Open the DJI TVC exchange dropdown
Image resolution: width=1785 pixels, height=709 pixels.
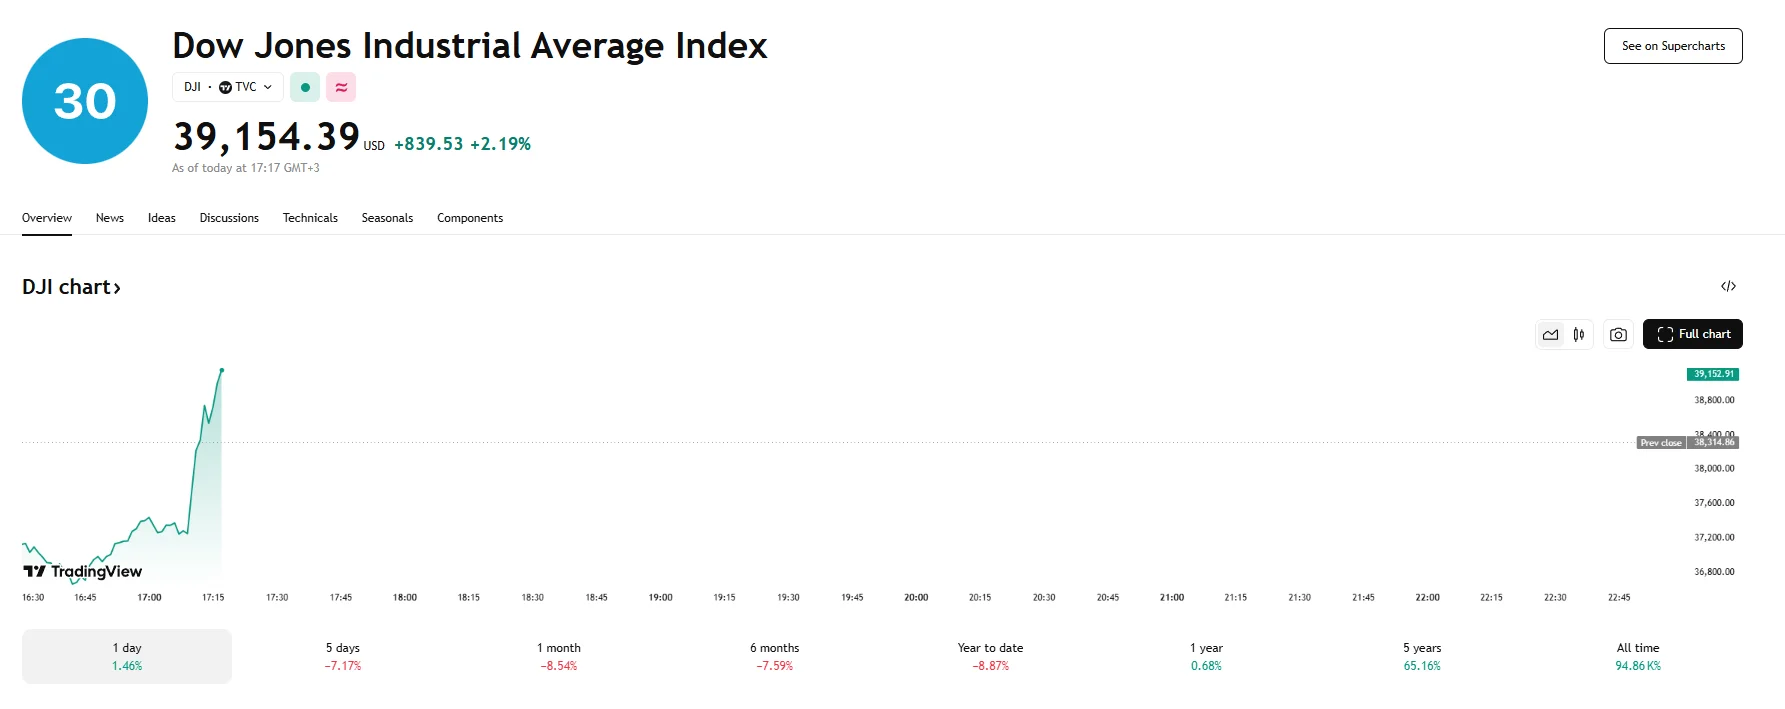pyautogui.click(x=228, y=88)
